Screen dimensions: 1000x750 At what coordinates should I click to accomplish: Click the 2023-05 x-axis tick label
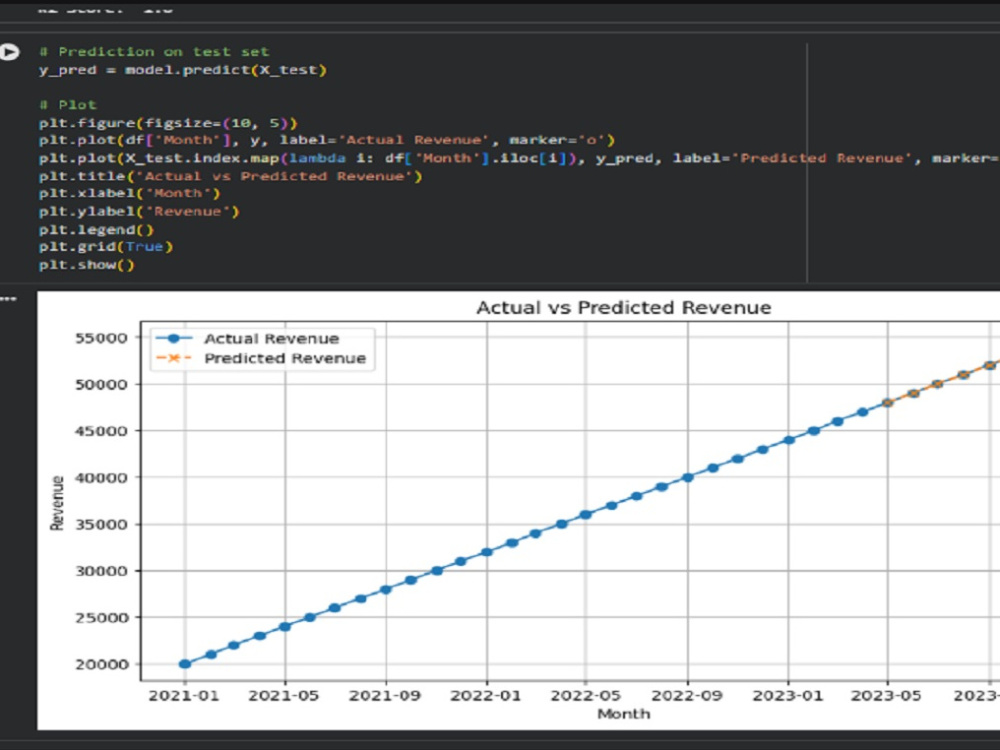pyautogui.click(x=886, y=695)
